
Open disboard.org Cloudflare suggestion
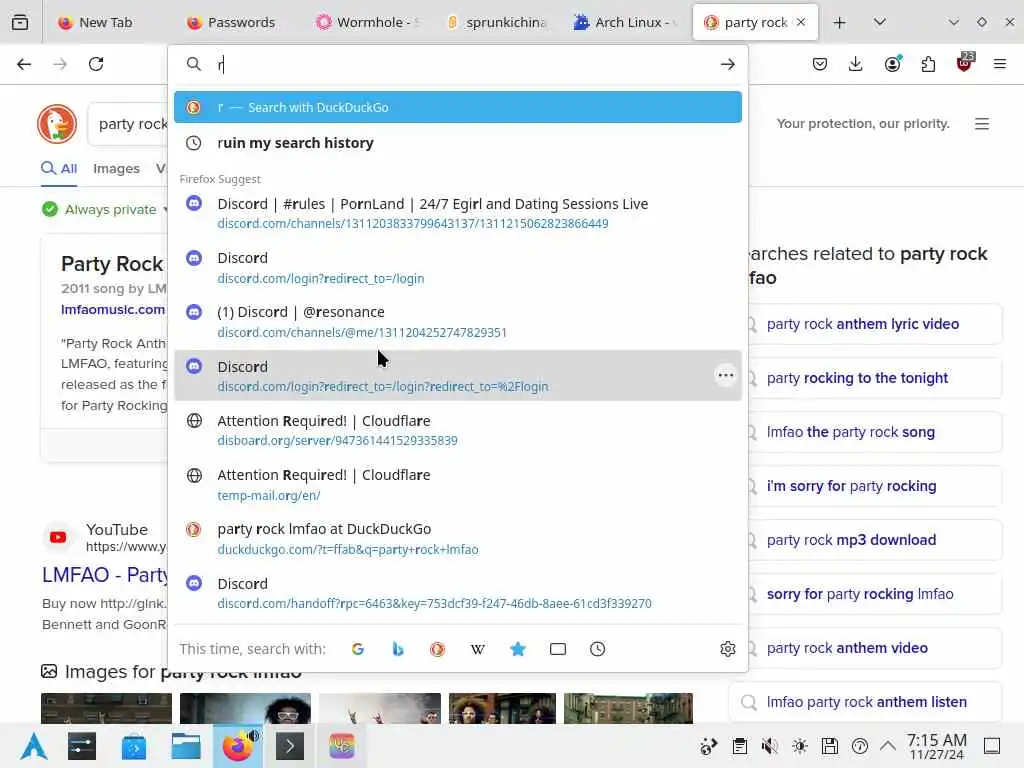(458, 430)
